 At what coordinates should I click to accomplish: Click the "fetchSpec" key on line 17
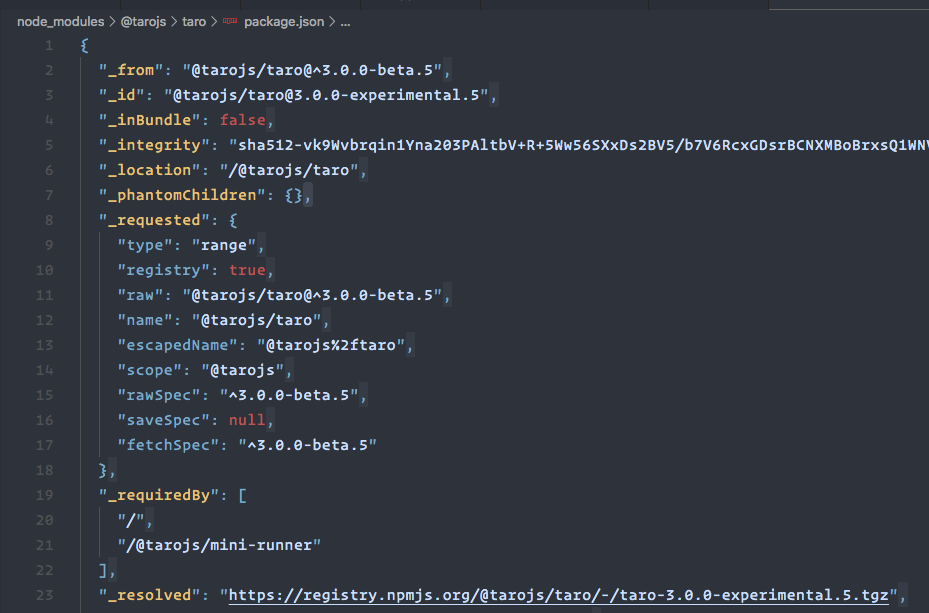[x=168, y=445]
